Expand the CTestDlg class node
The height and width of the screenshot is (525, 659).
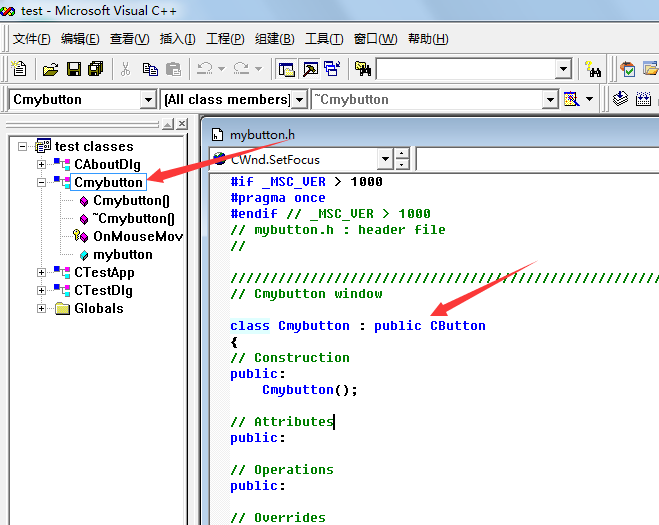click(41, 290)
